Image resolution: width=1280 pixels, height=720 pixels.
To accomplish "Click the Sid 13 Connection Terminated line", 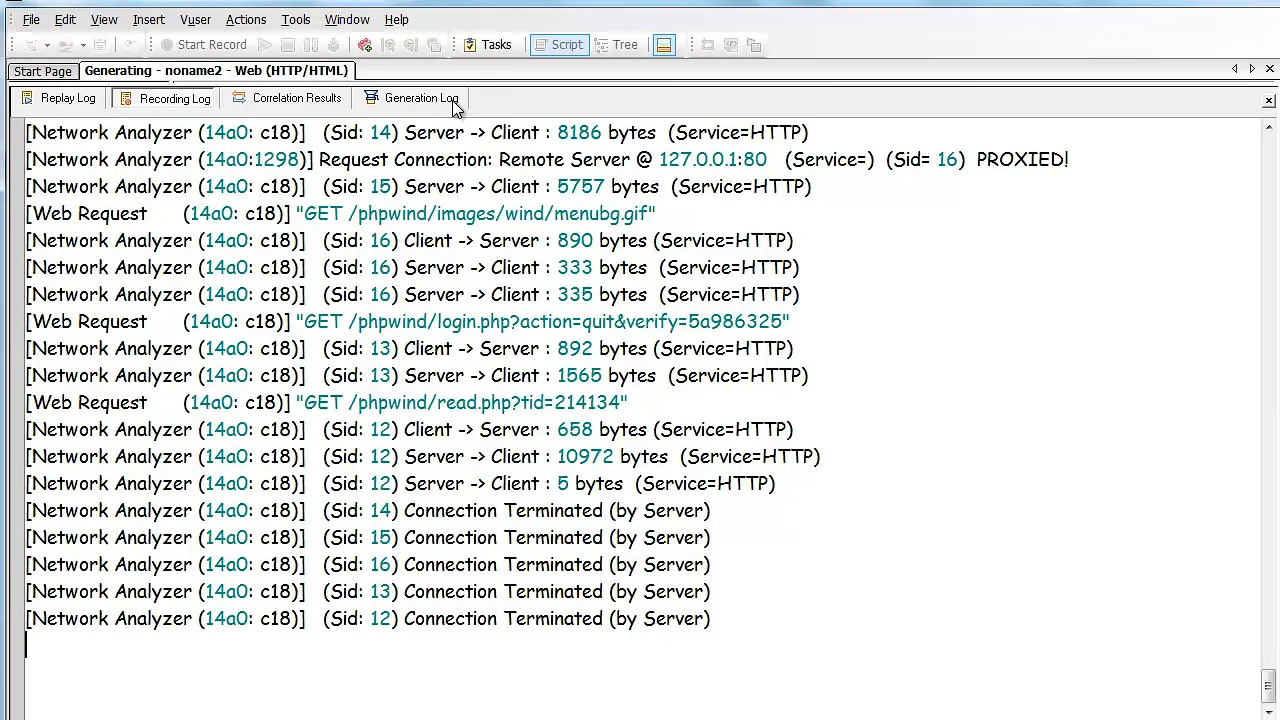I will pos(368,591).
